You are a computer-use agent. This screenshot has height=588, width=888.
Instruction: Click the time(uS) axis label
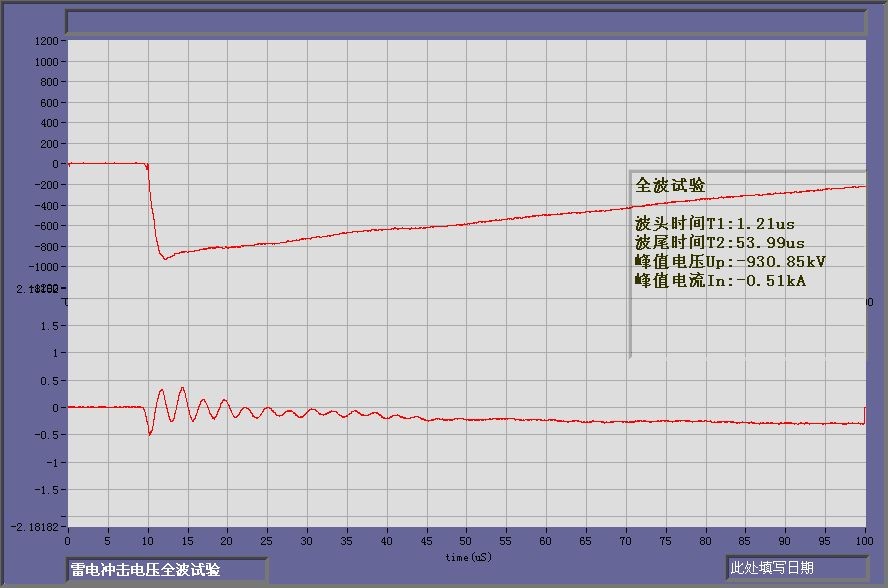pos(468,557)
